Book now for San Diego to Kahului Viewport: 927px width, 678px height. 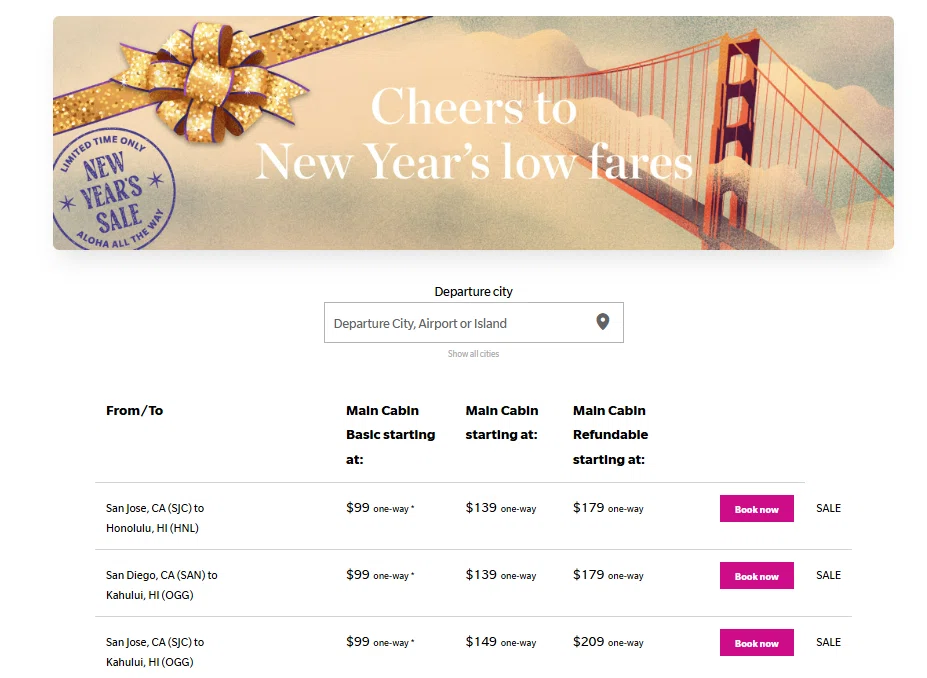point(756,576)
